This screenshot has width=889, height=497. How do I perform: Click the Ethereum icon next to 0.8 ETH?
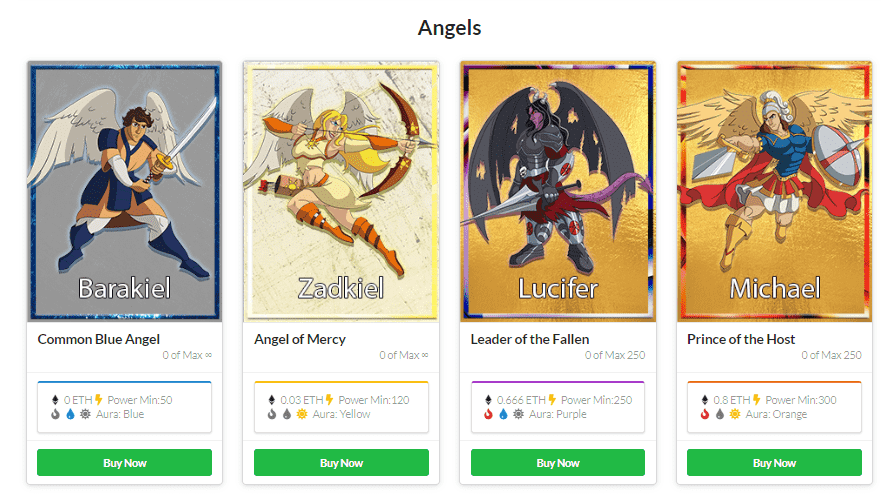(705, 400)
